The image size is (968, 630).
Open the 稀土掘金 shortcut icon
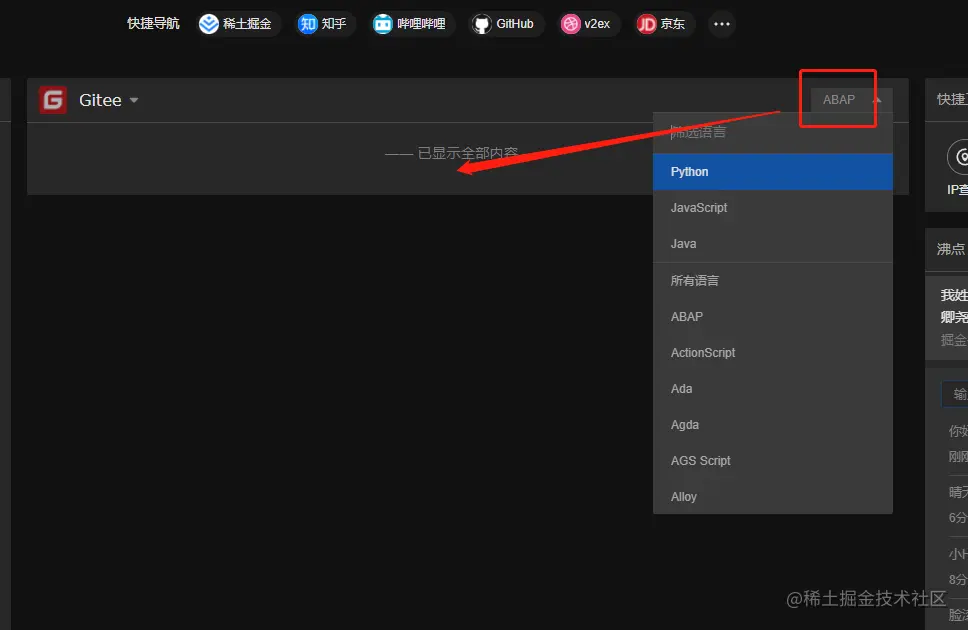pyautogui.click(x=209, y=24)
